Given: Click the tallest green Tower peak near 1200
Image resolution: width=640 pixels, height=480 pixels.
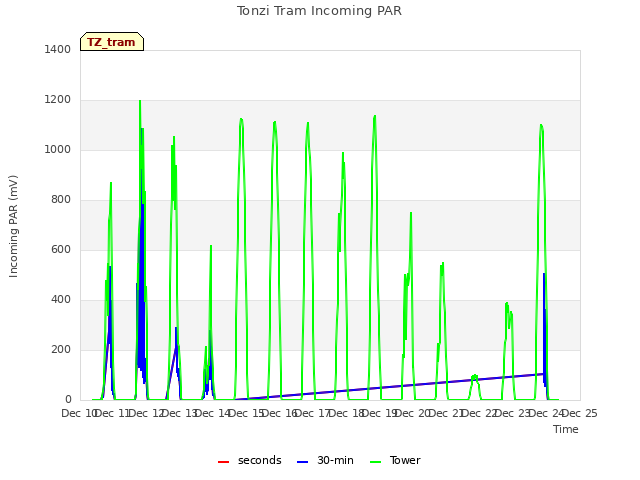Looking at the screenshot, I should coord(140,101).
